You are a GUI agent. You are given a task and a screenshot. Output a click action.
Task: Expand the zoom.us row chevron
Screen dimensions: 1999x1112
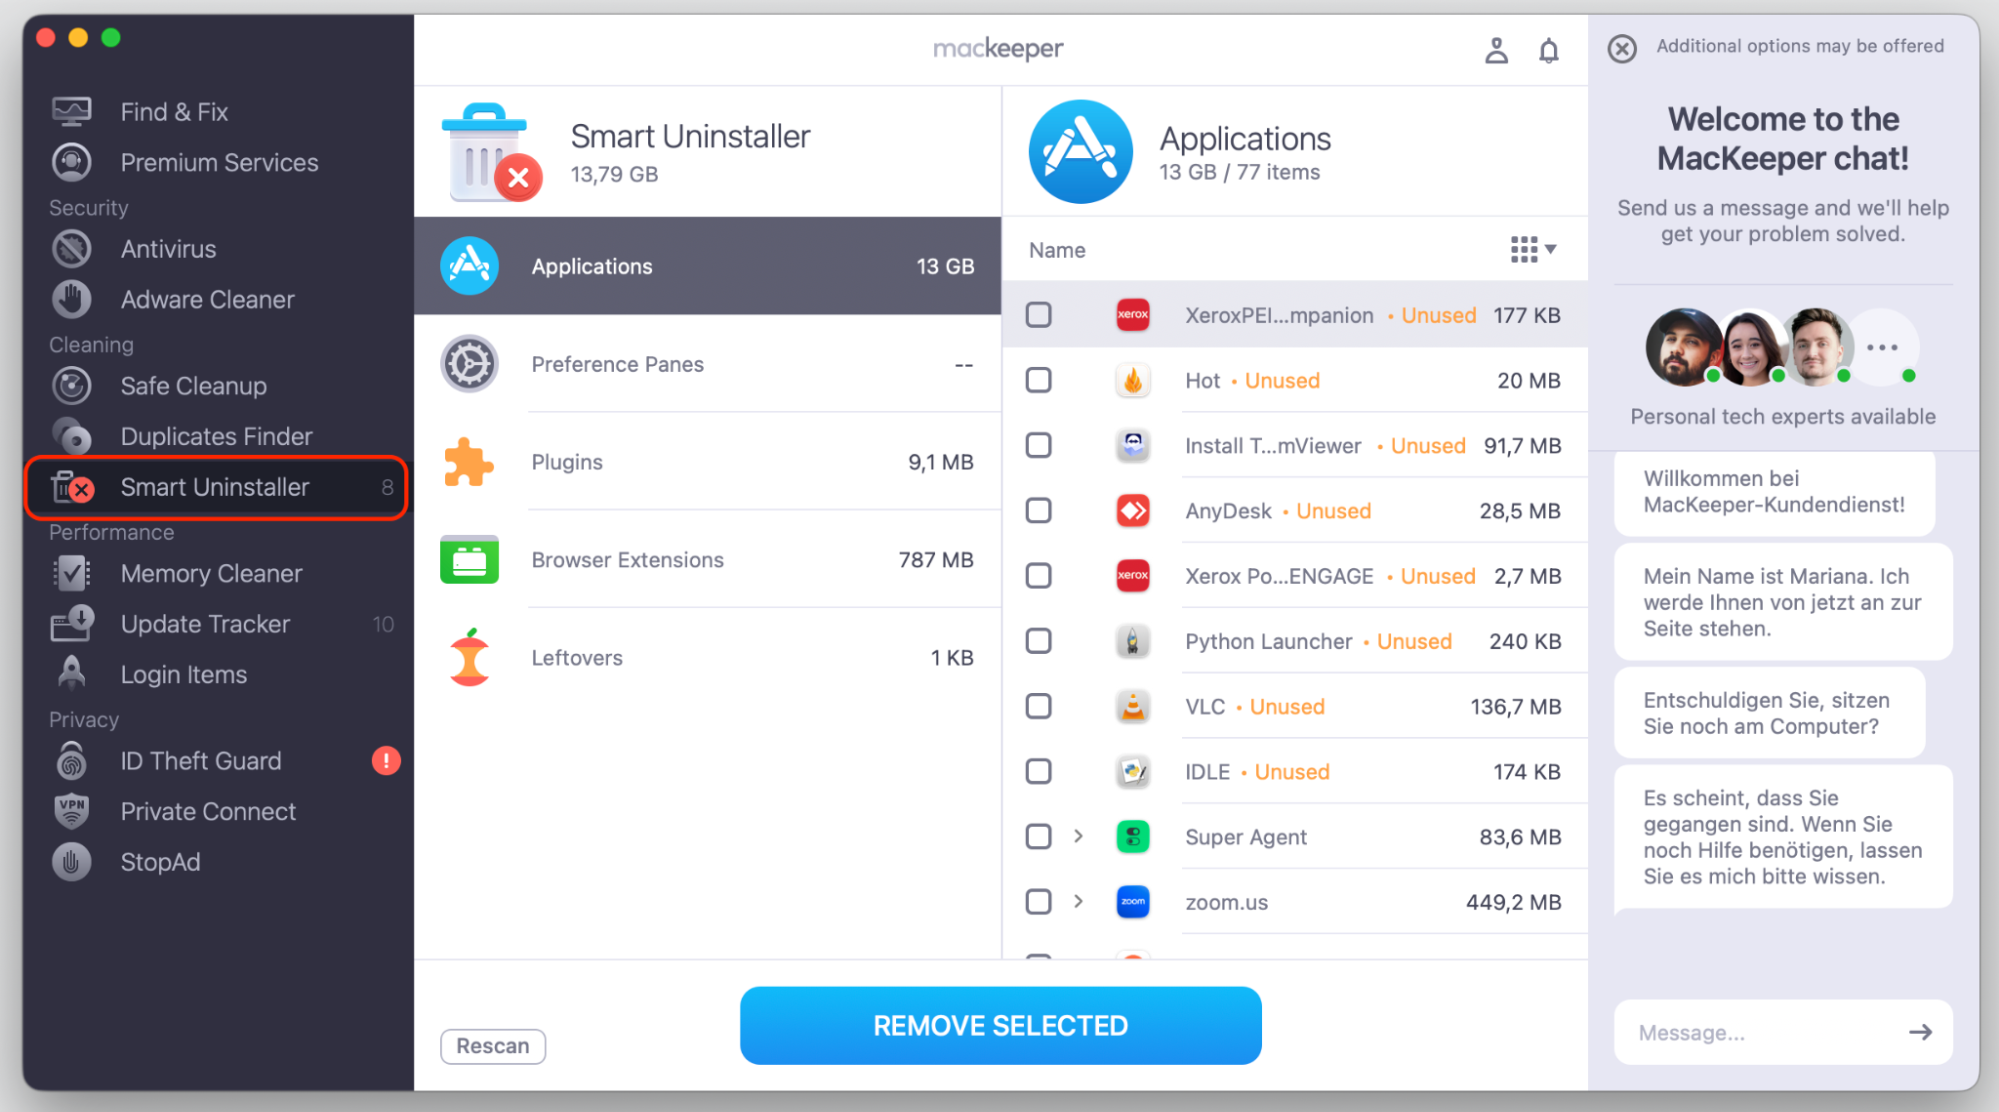click(1078, 901)
